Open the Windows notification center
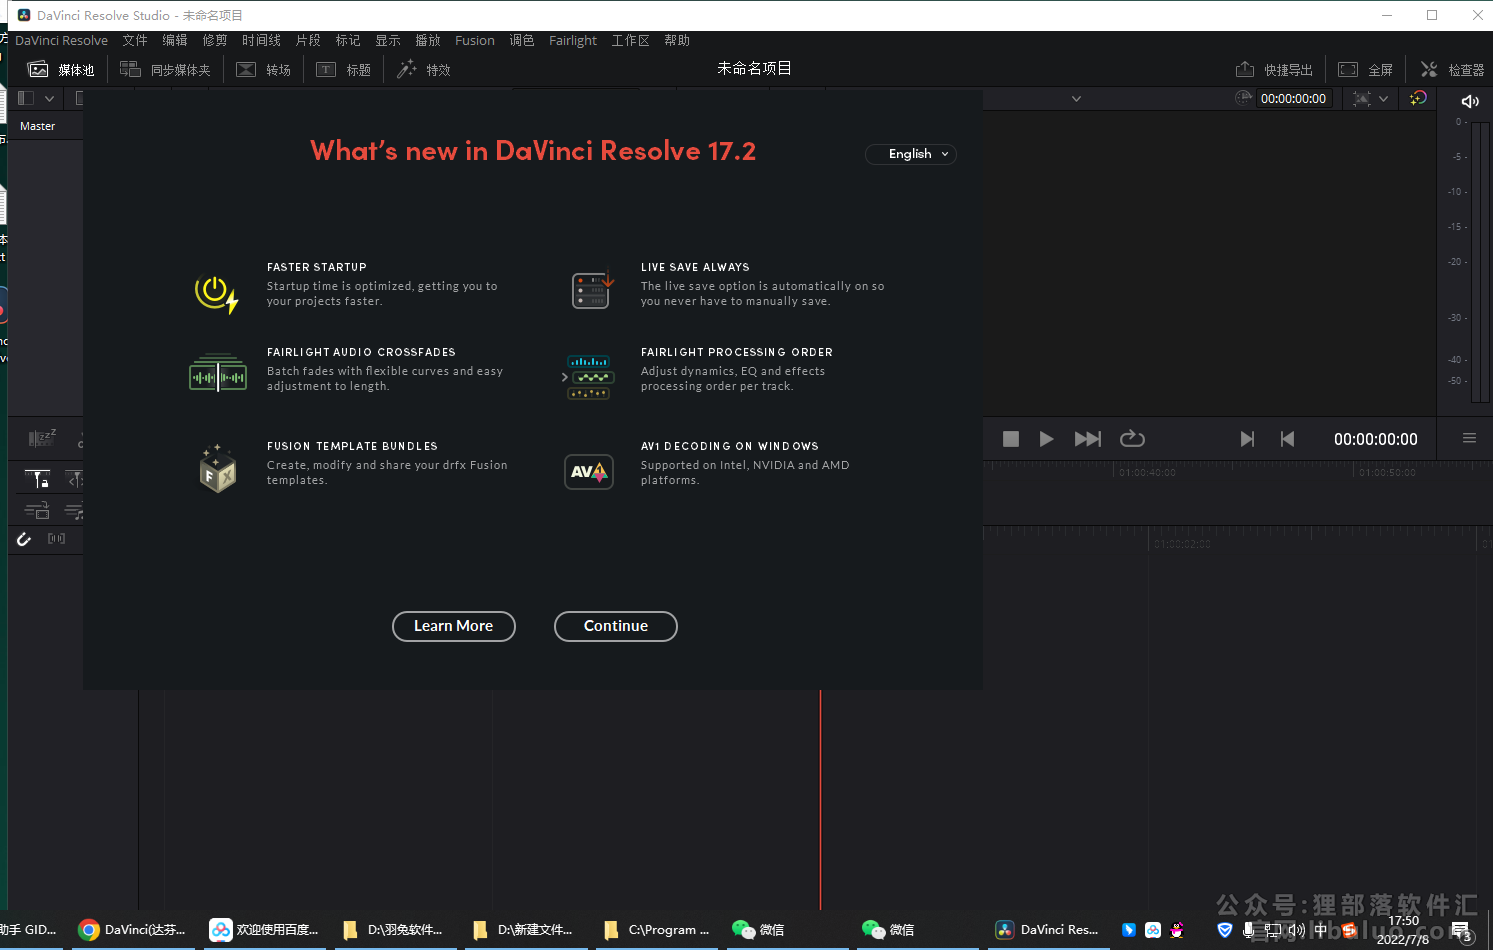The height and width of the screenshot is (950, 1493). click(x=1462, y=932)
